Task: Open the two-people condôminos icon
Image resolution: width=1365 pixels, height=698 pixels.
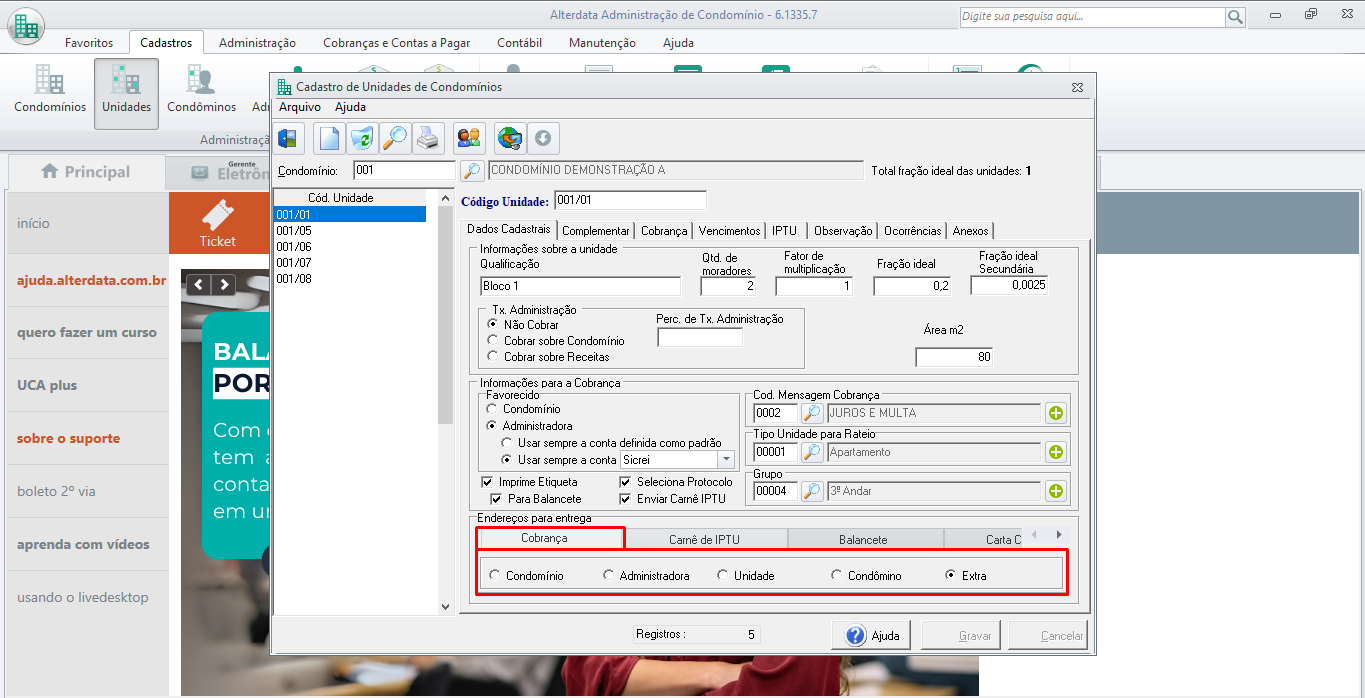Action: click(468, 138)
